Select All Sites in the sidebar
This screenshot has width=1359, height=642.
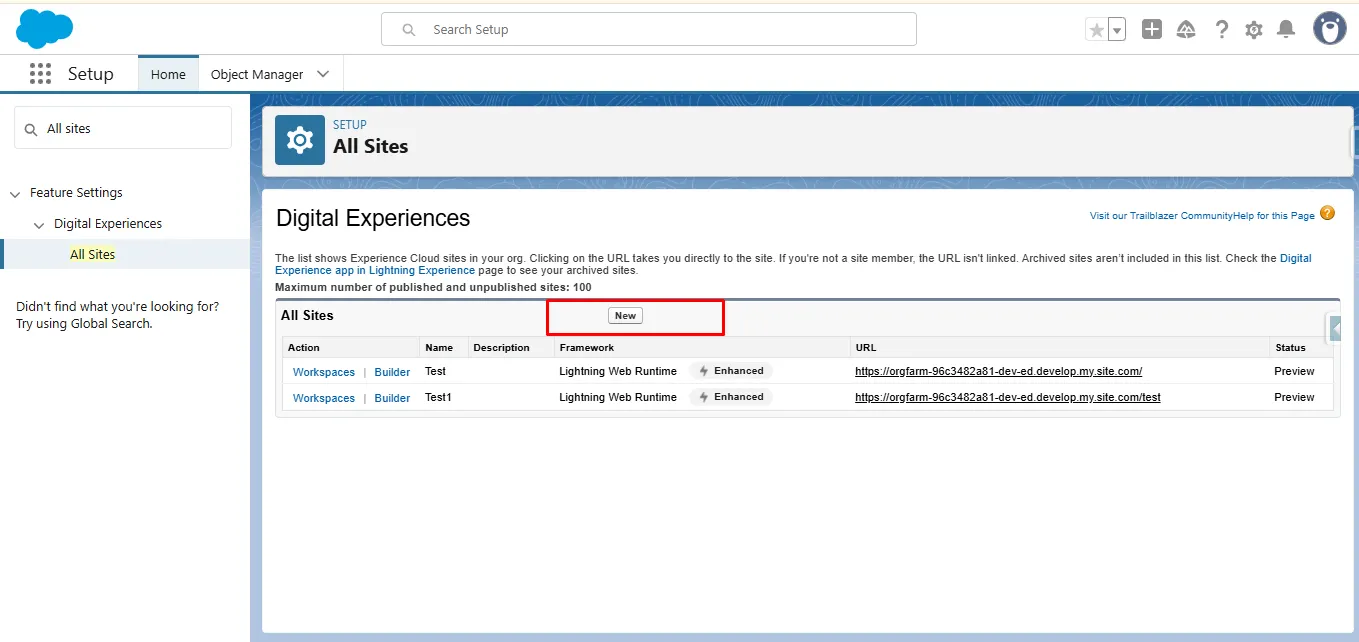tap(92, 254)
